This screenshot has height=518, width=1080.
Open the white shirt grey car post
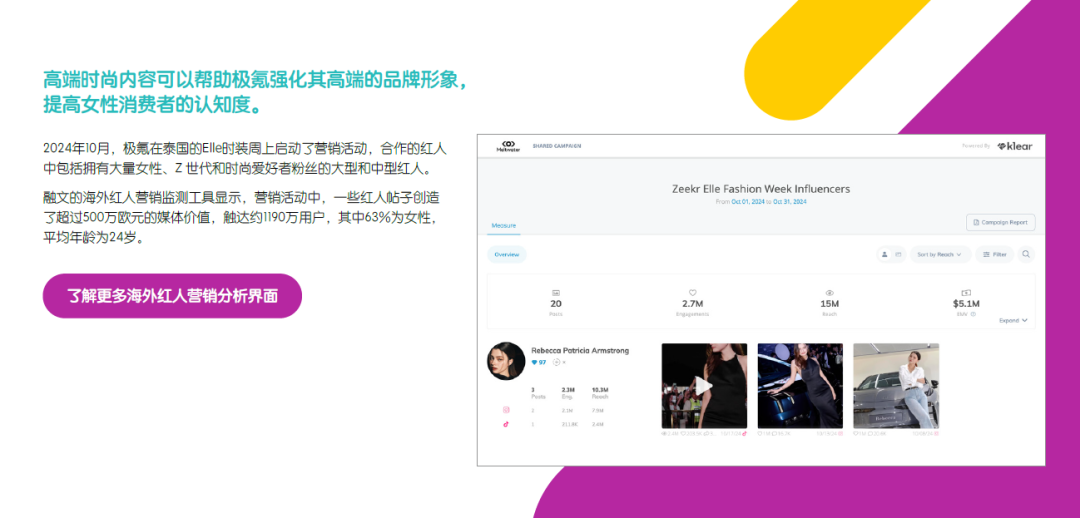coord(895,386)
